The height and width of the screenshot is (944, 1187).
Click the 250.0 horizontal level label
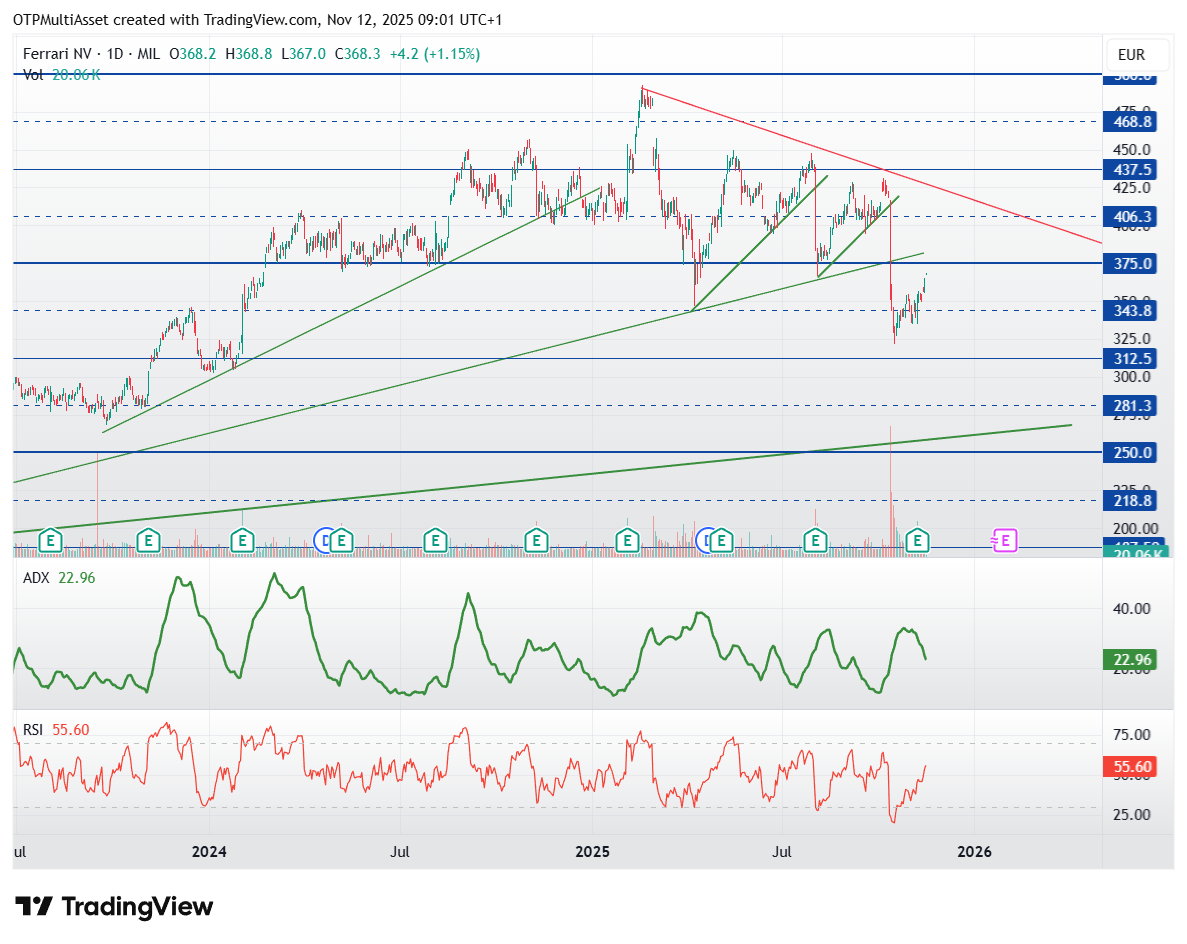[x=1132, y=453]
